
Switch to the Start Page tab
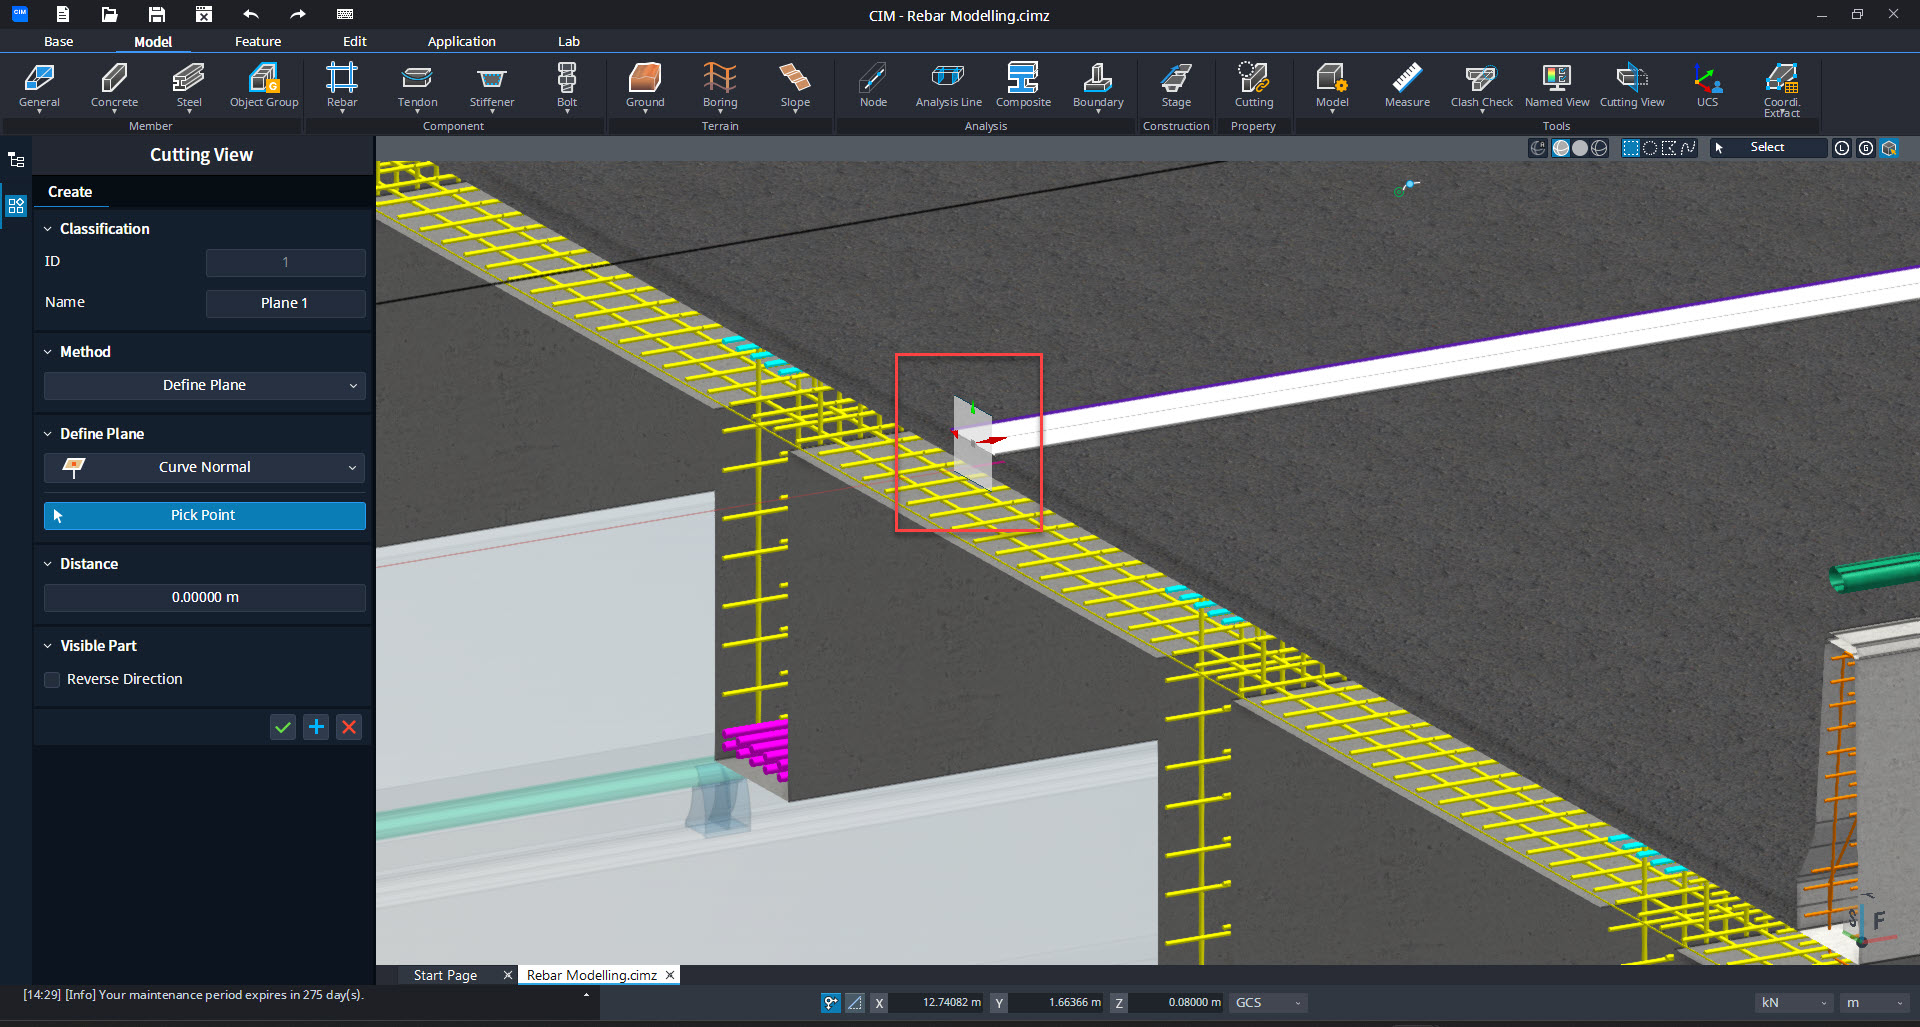(445, 975)
